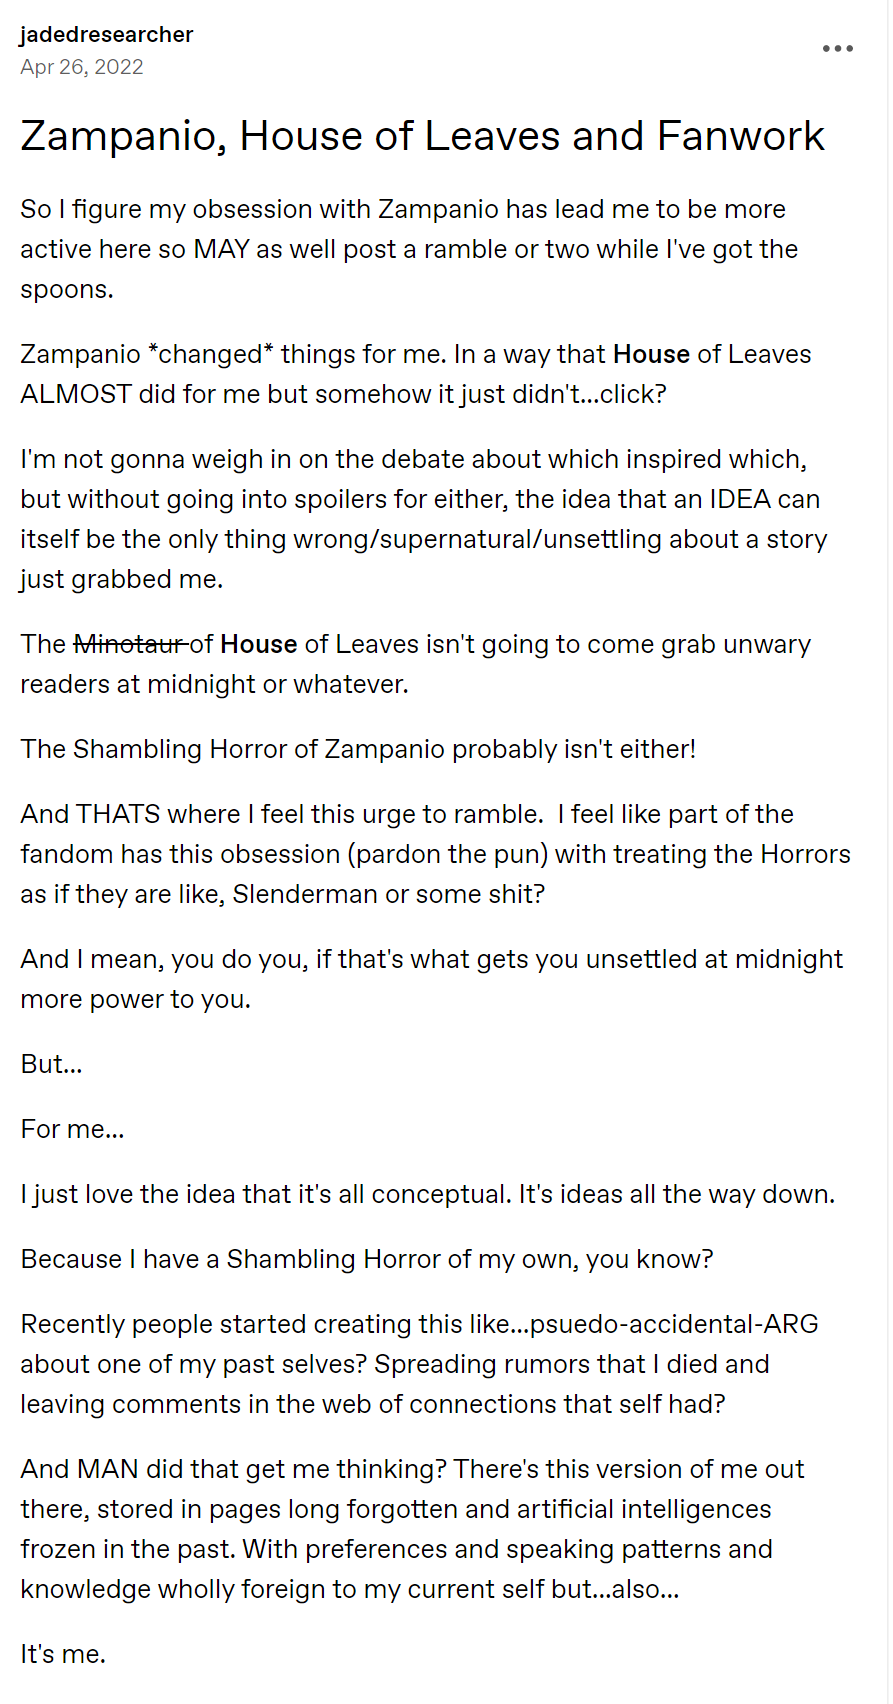The height and width of the screenshot is (1704, 893).
Task: Open the three-dot post options menu
Action: pyautogui.click(x=837, y=49)
